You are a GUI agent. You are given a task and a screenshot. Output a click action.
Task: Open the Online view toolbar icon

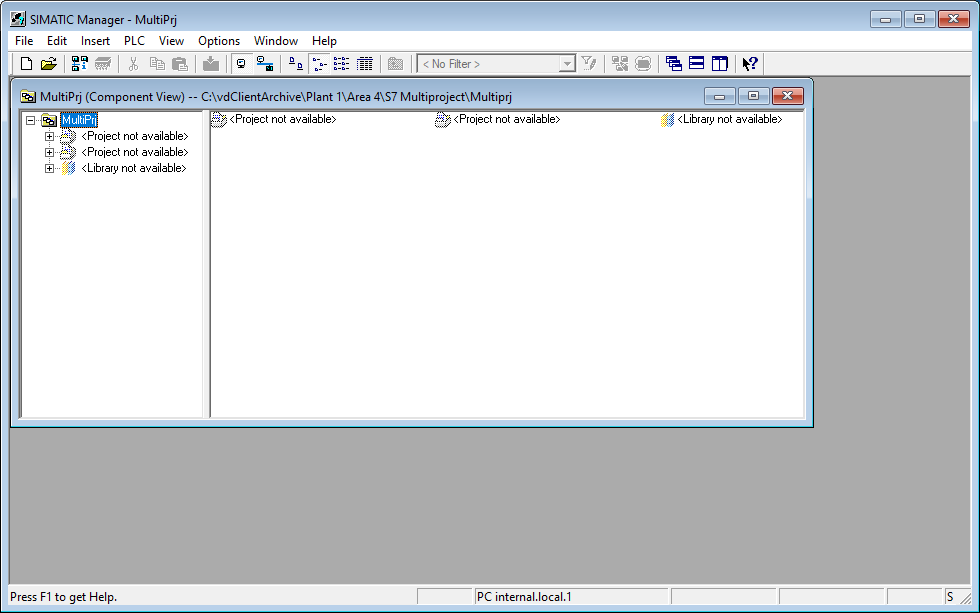coord(265,63)
